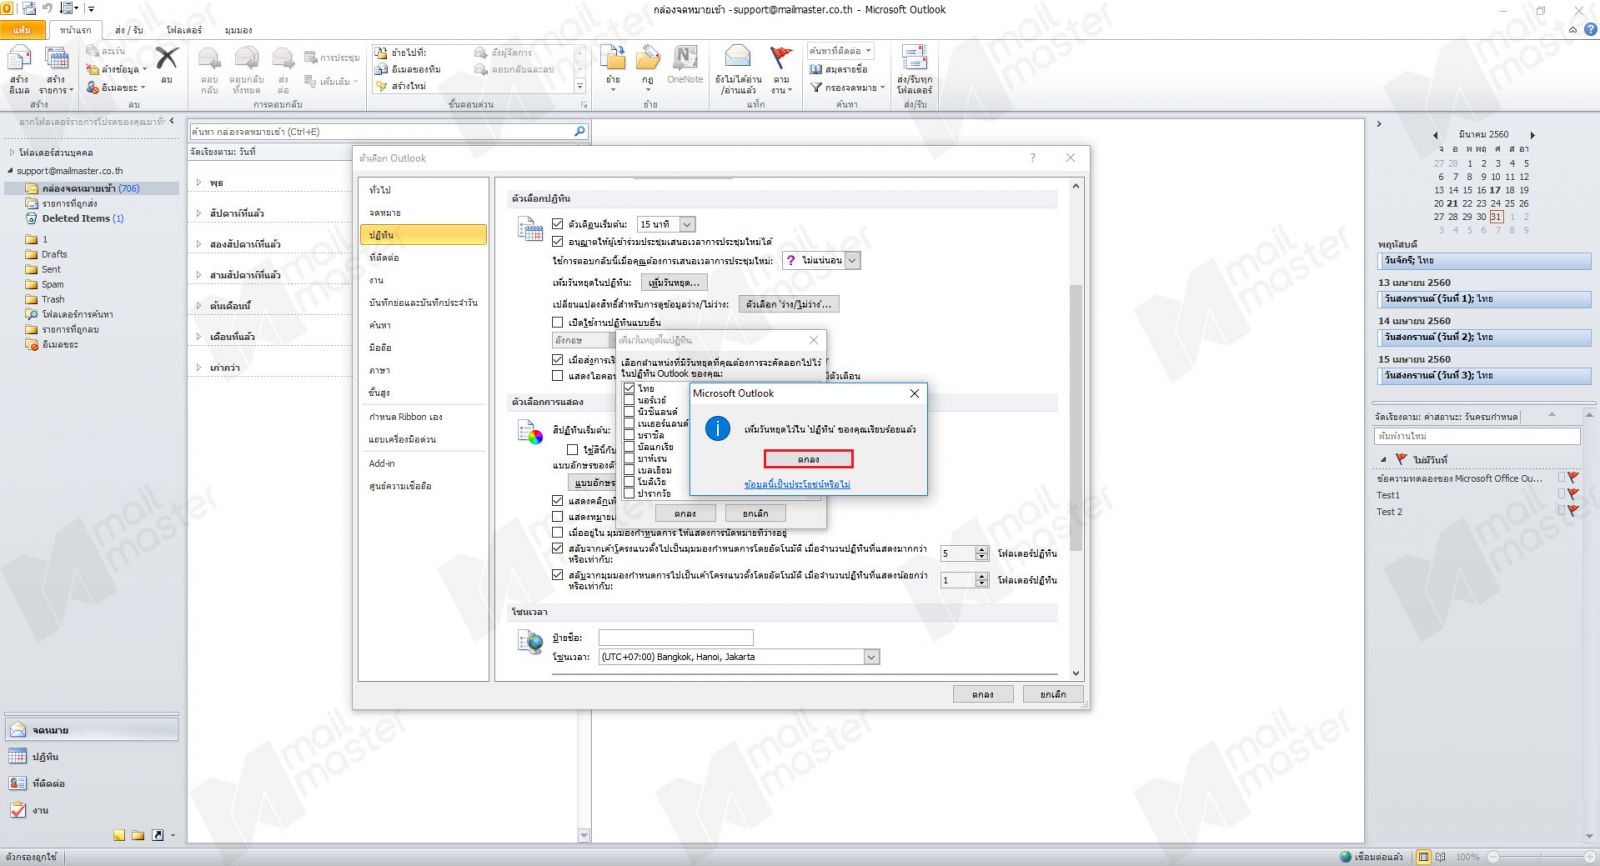This screenshot has width=1600, height=866.
Task: Switch to the โฟลเดอร์ ribbon tab
Action: click(184, 30)
